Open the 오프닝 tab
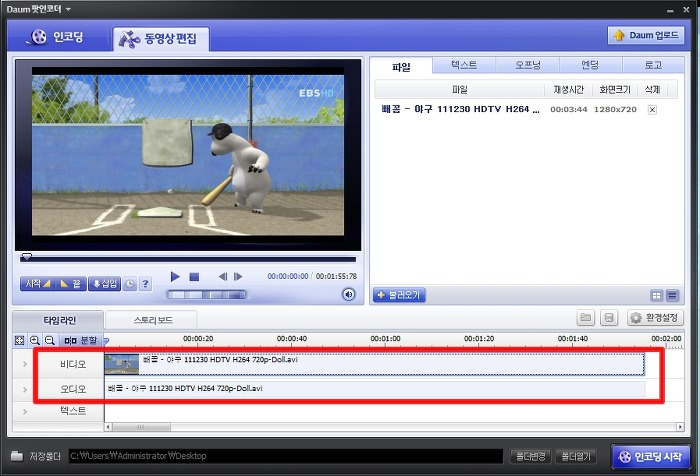Image resolution: width=700 pixels, height=476 pixels. tap(528, 65)
